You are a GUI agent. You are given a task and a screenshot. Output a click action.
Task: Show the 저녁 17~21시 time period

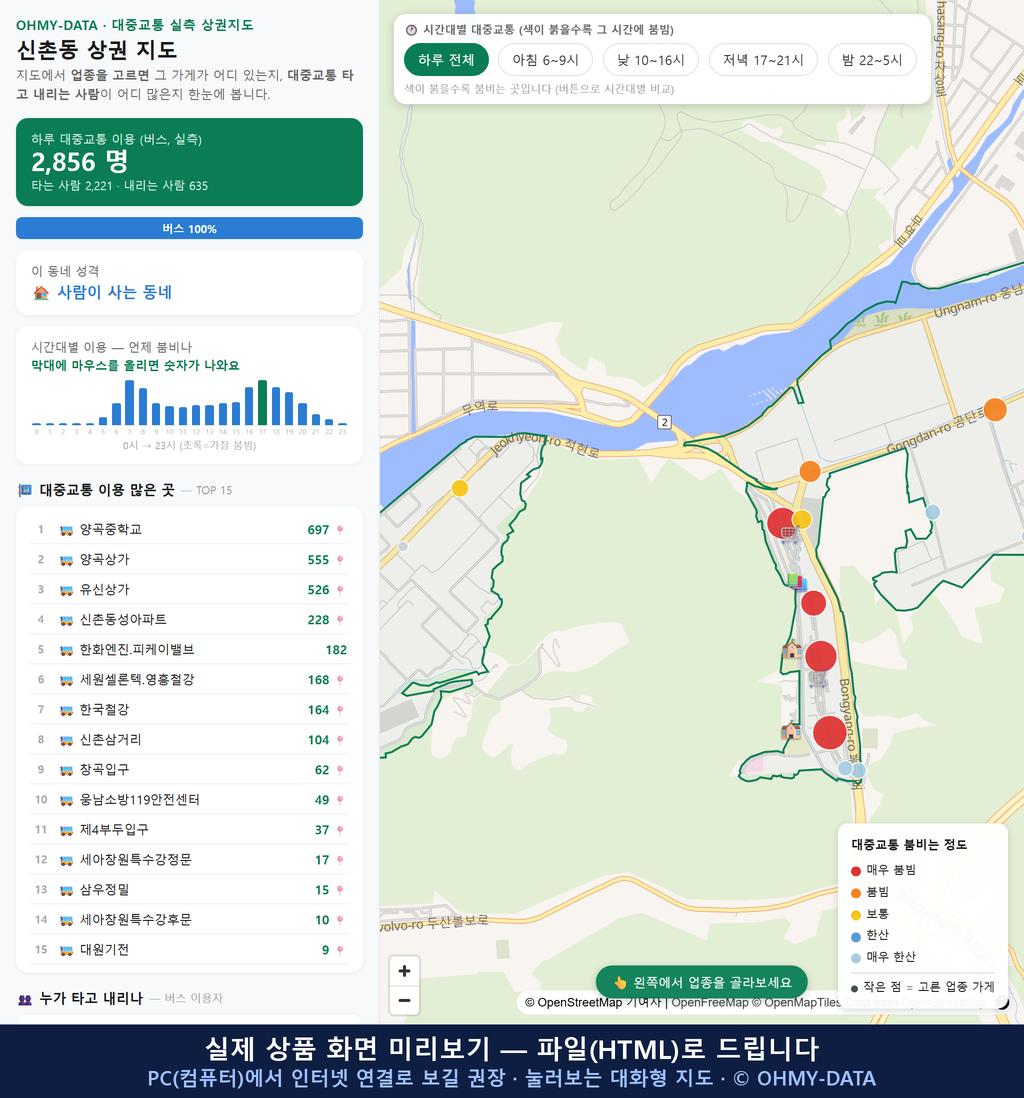pos(763,60)
